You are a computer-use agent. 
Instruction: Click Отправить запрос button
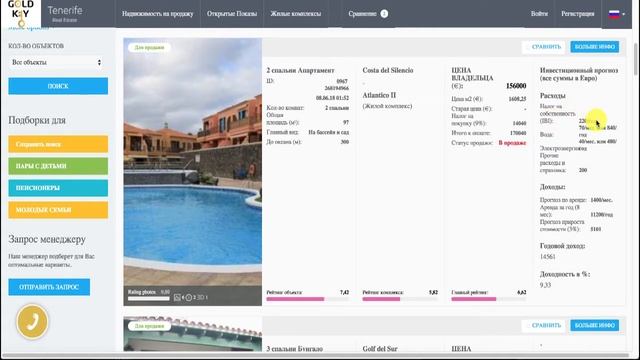click(x=49, y=287)
